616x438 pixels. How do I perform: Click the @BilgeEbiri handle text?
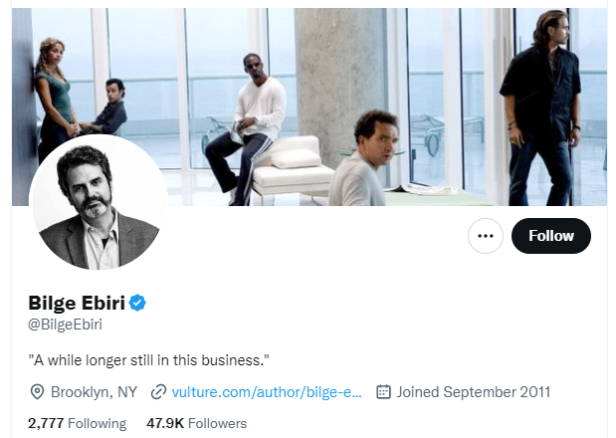65,324
